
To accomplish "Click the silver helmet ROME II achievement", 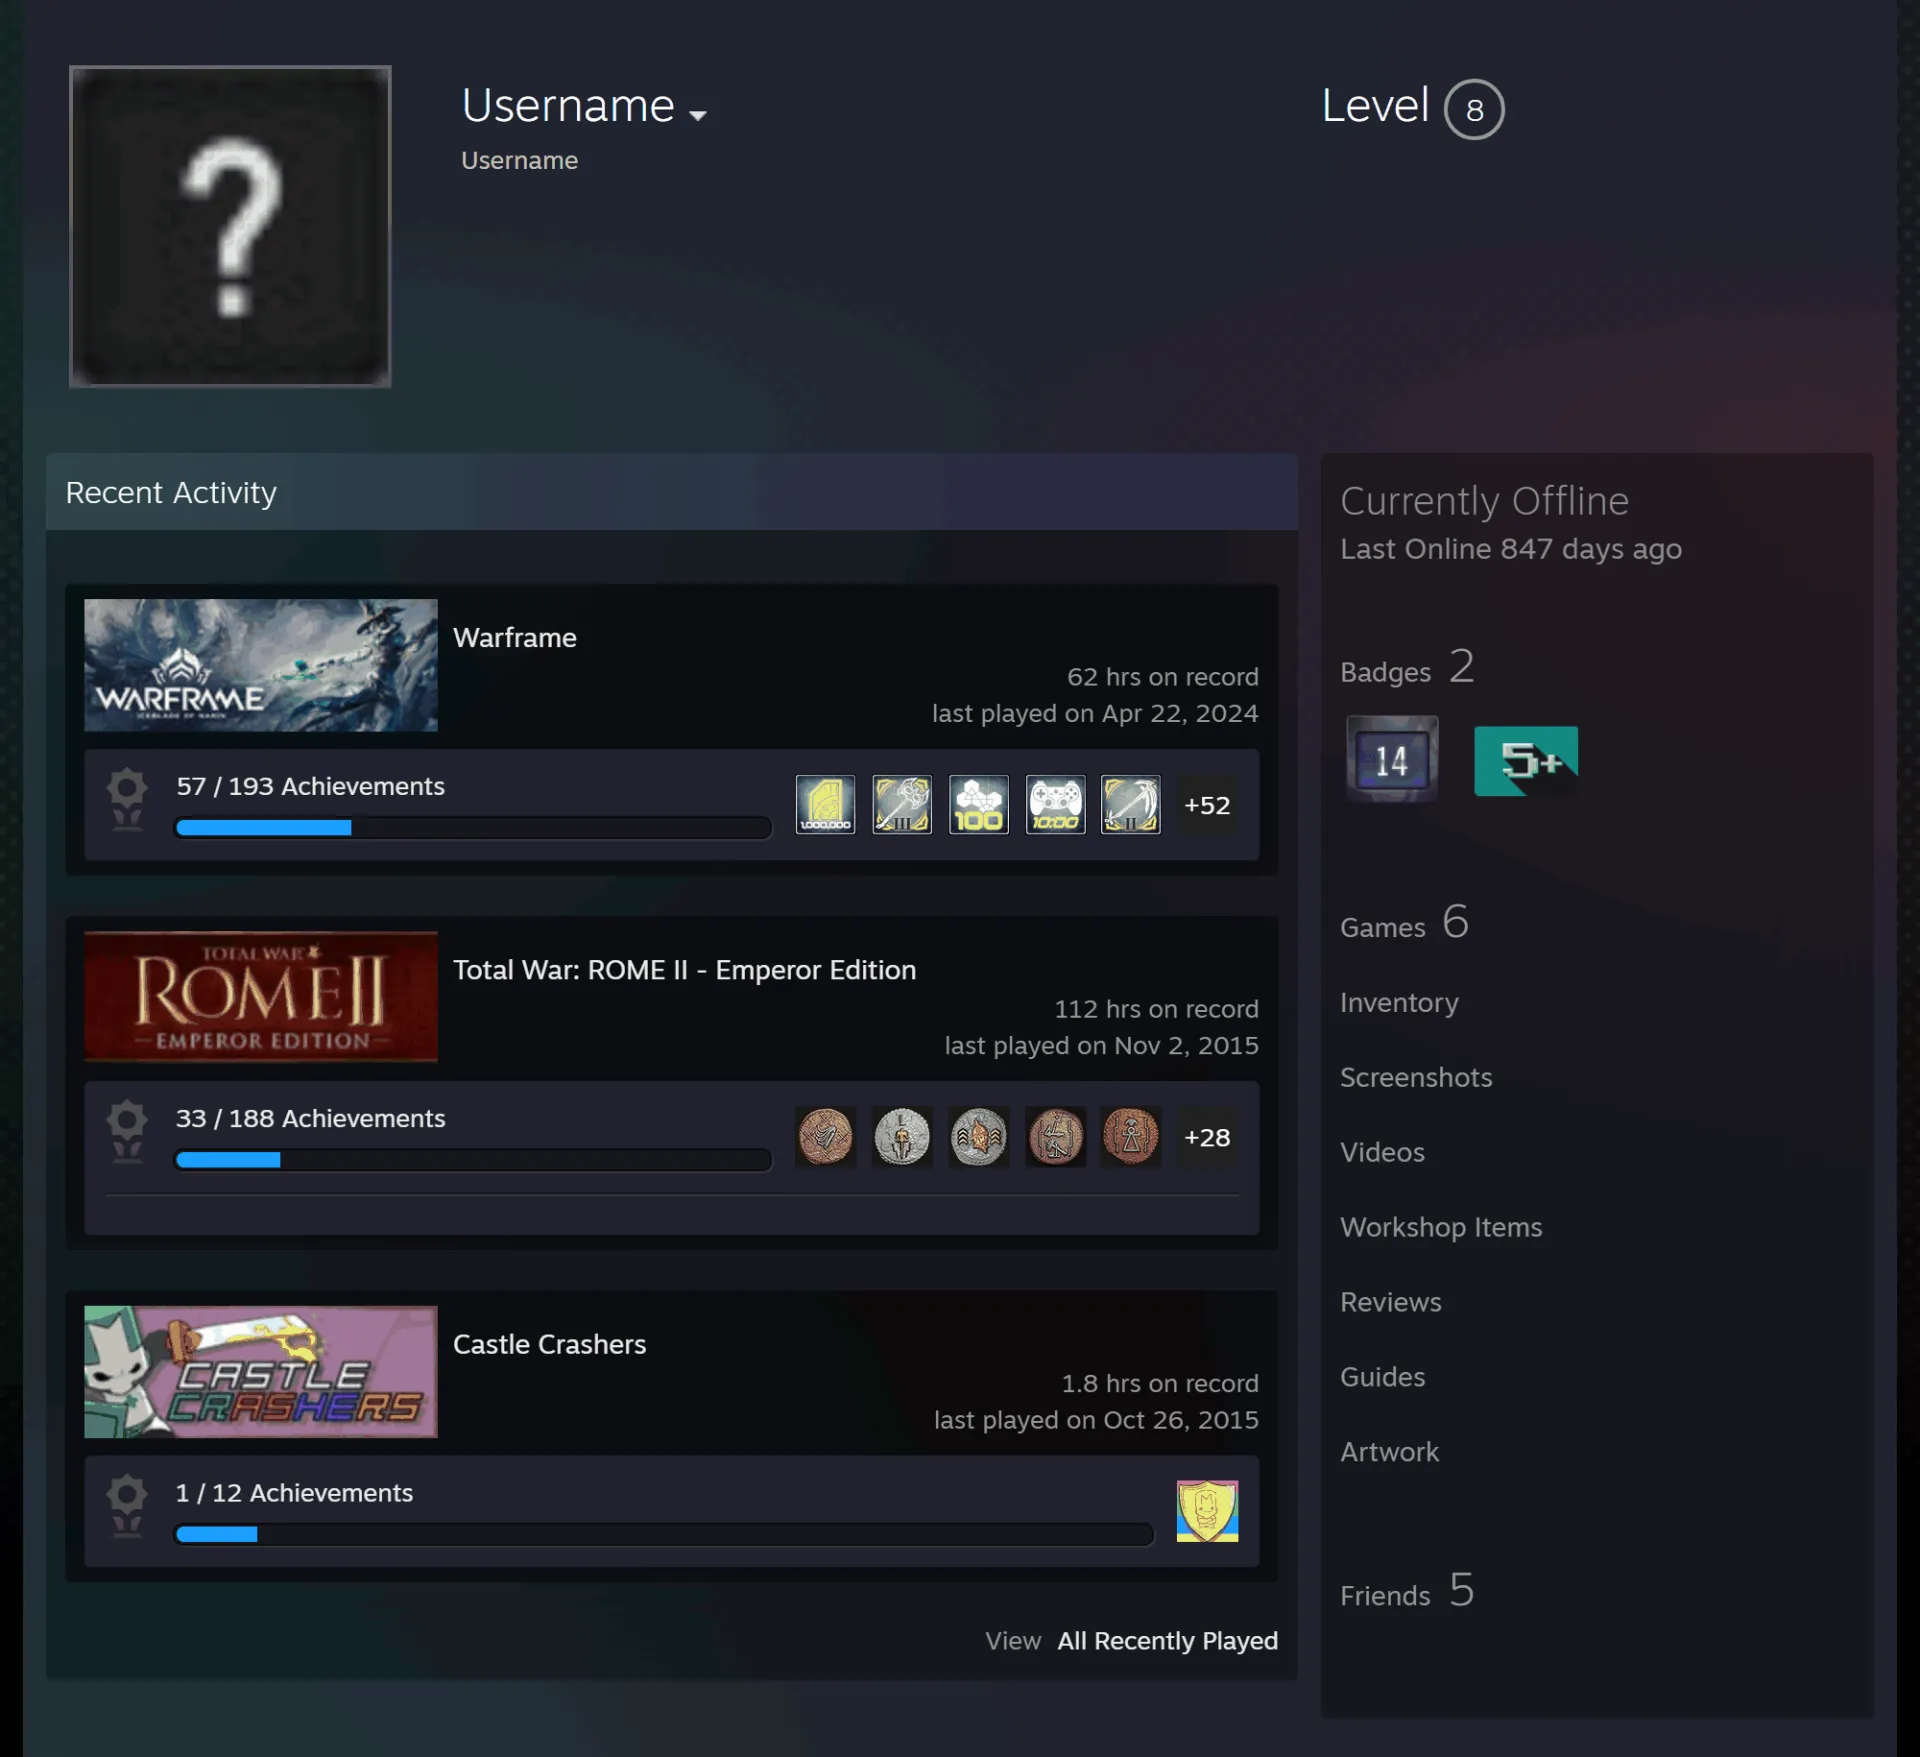I will 902,1136.
